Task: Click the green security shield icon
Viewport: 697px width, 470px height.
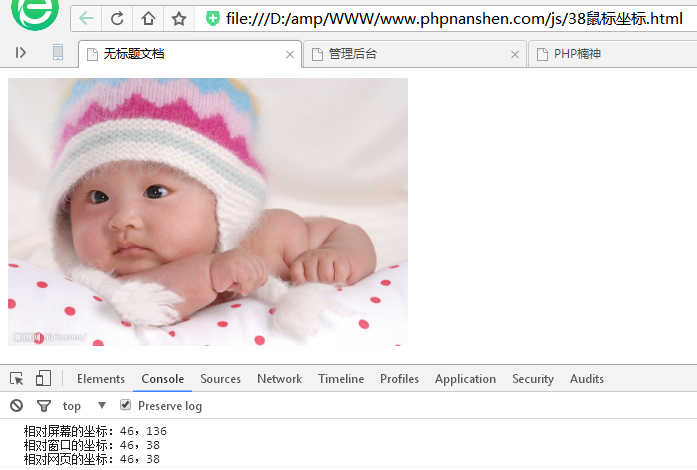Action: tap(212, 19)
